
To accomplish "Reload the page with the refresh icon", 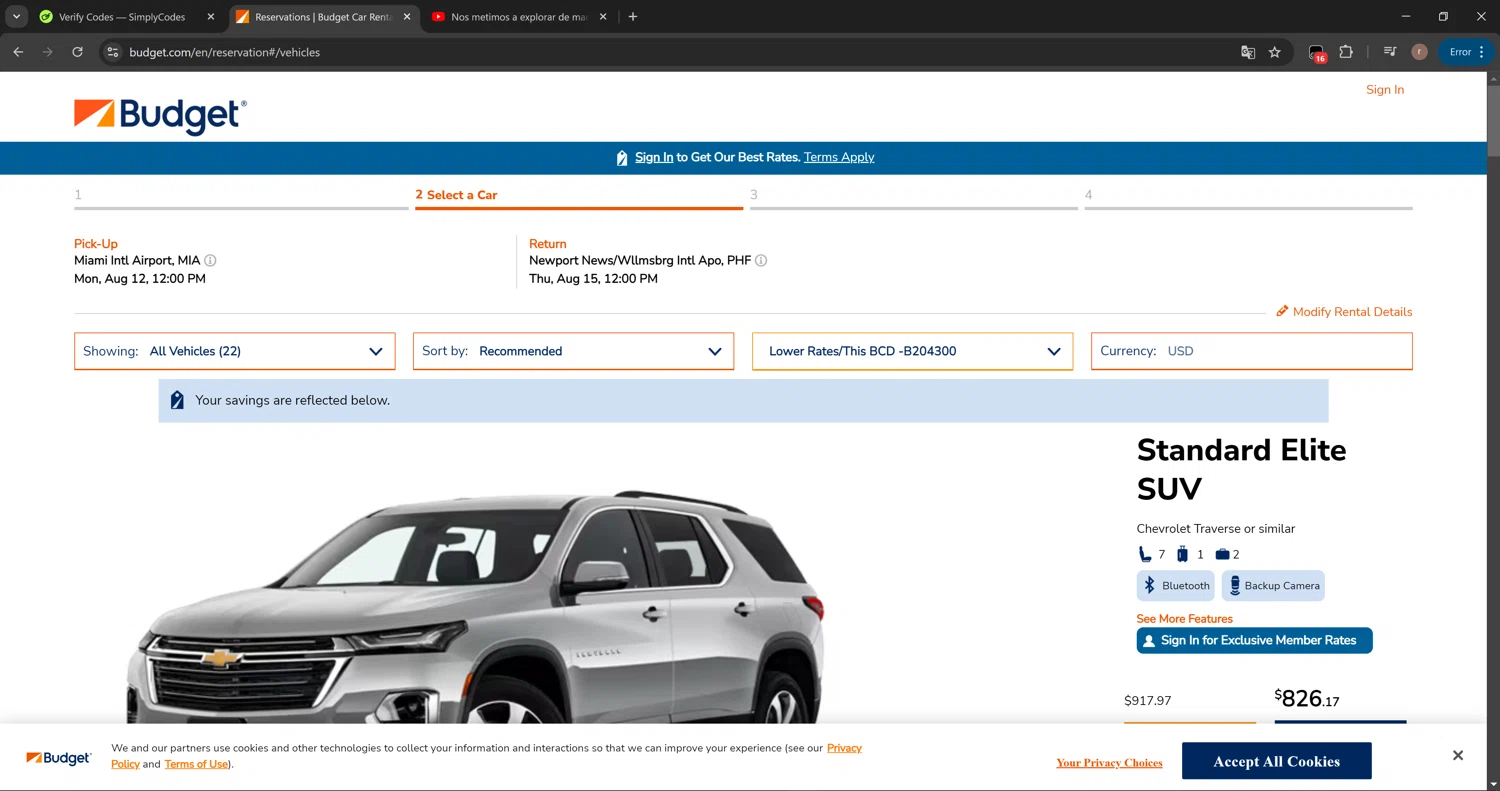I will pyautogui.click(x=77, y=52).
